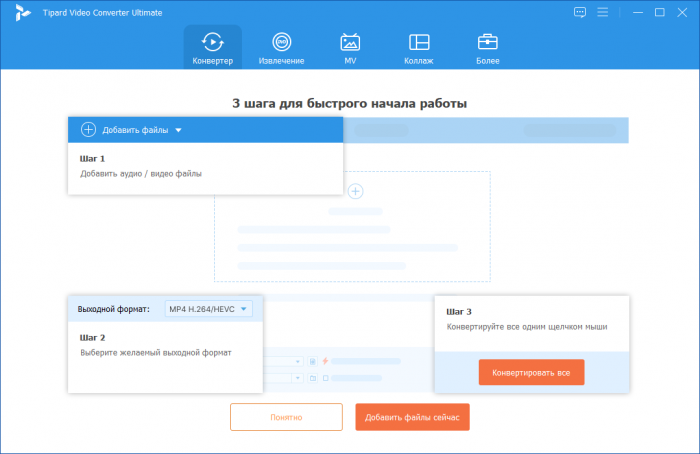Click the Выходной формат label
Viewport: 700px width, 454px height.
click(113, 309)
